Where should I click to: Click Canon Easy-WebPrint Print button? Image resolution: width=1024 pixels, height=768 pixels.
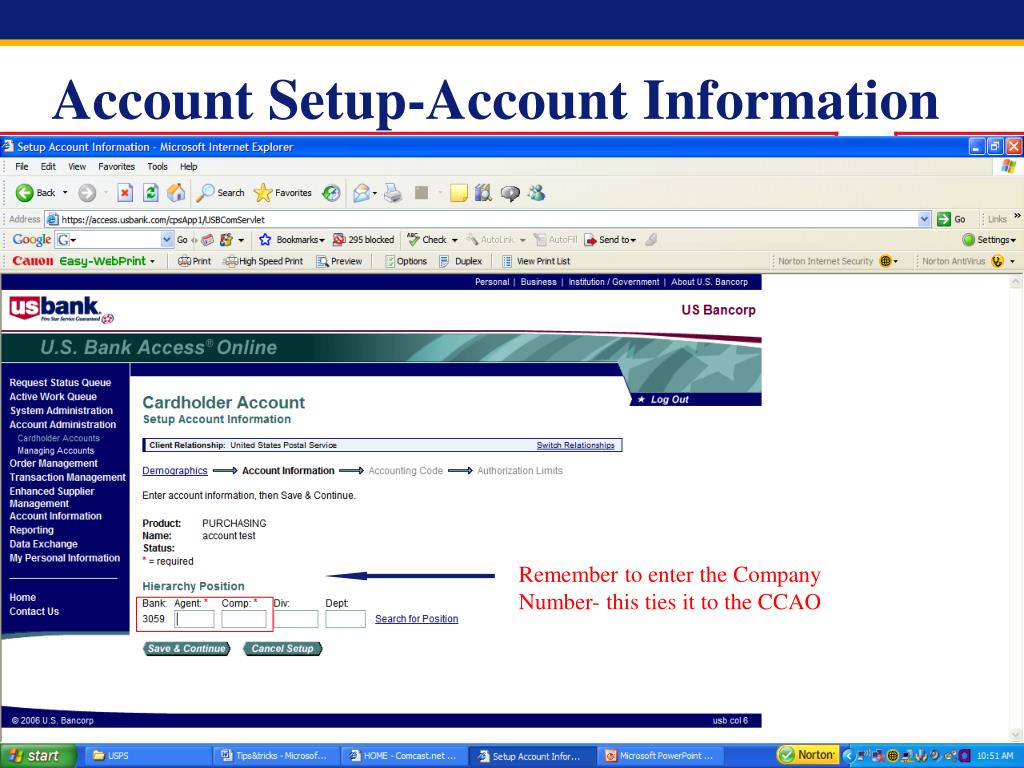pos(195,261)
